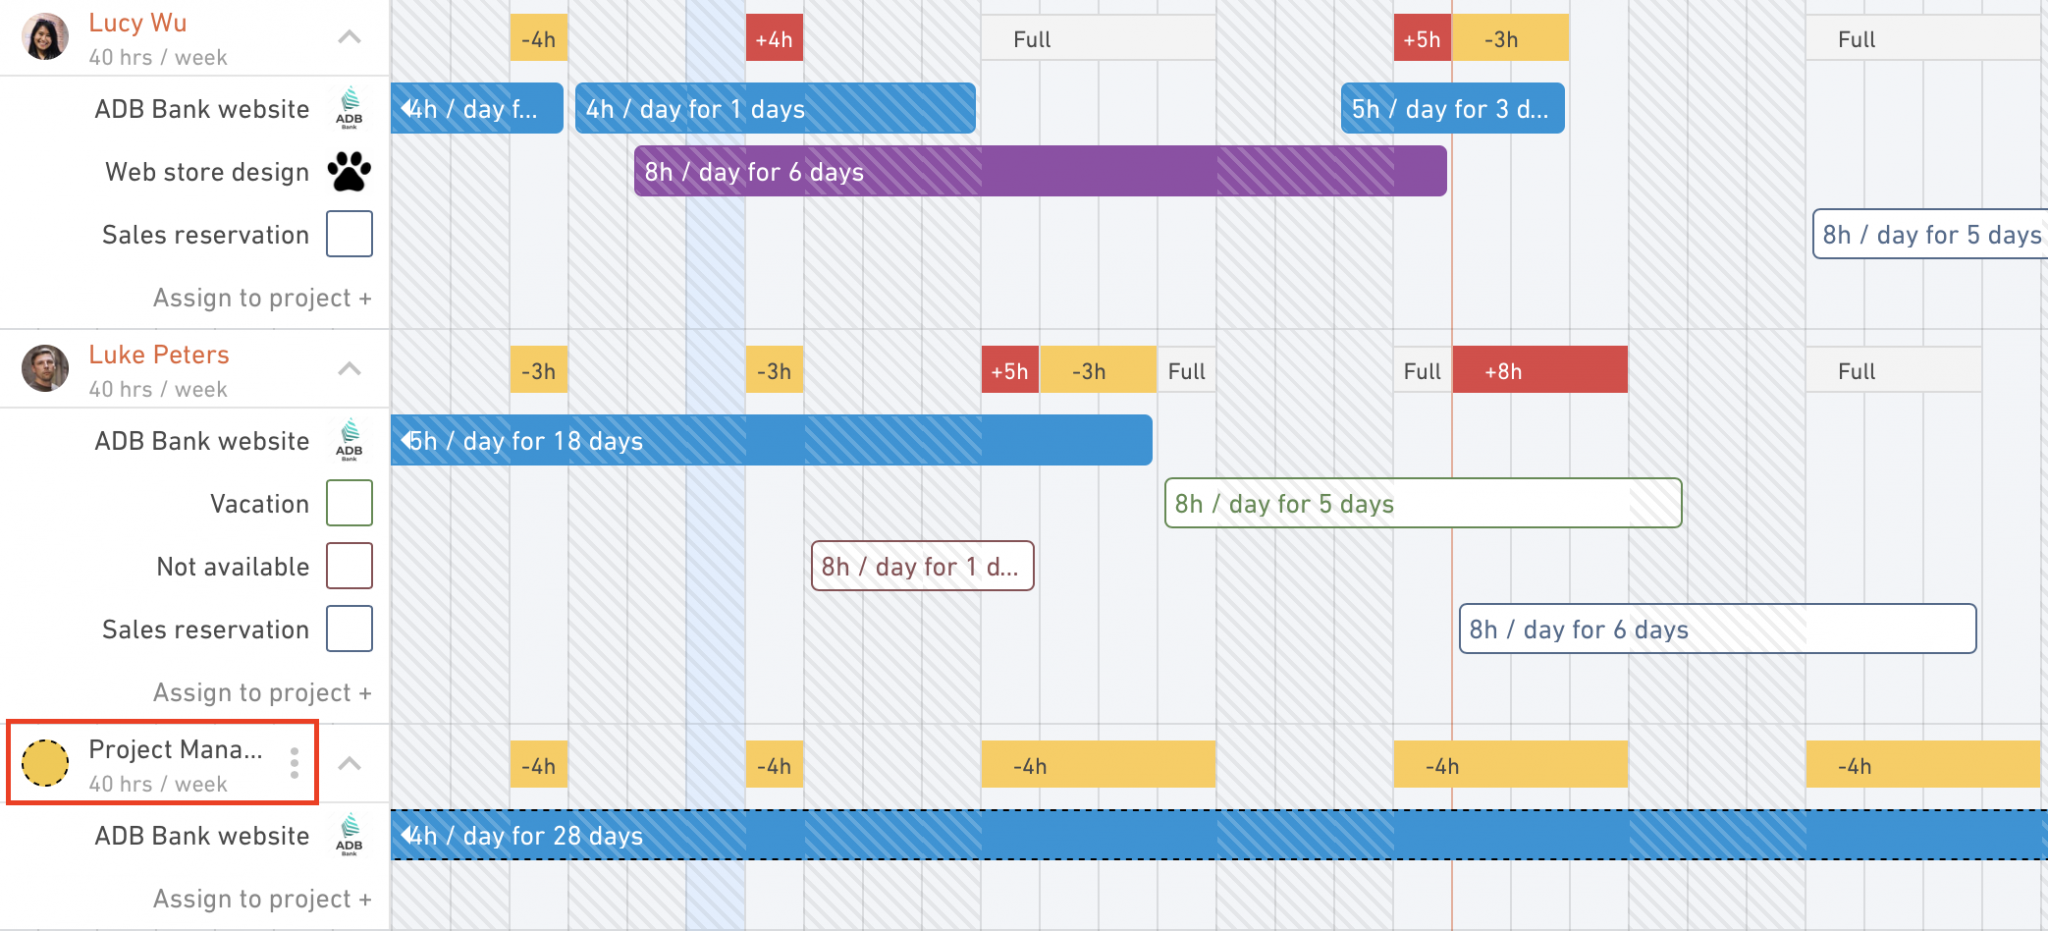Click ADB Bank logo in Luke Peters' section
The width and height of the screenshot is (2048, 931).
click(x=349, y=440)
